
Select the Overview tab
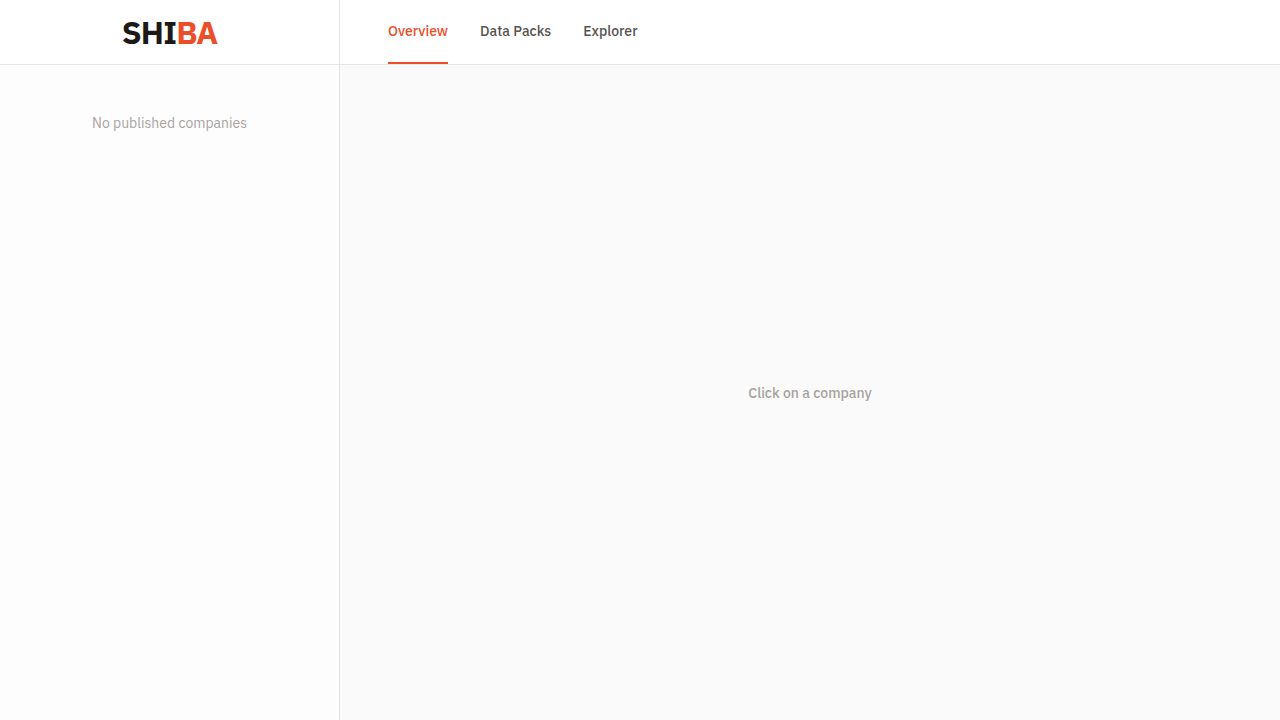[x=418, y=31]
